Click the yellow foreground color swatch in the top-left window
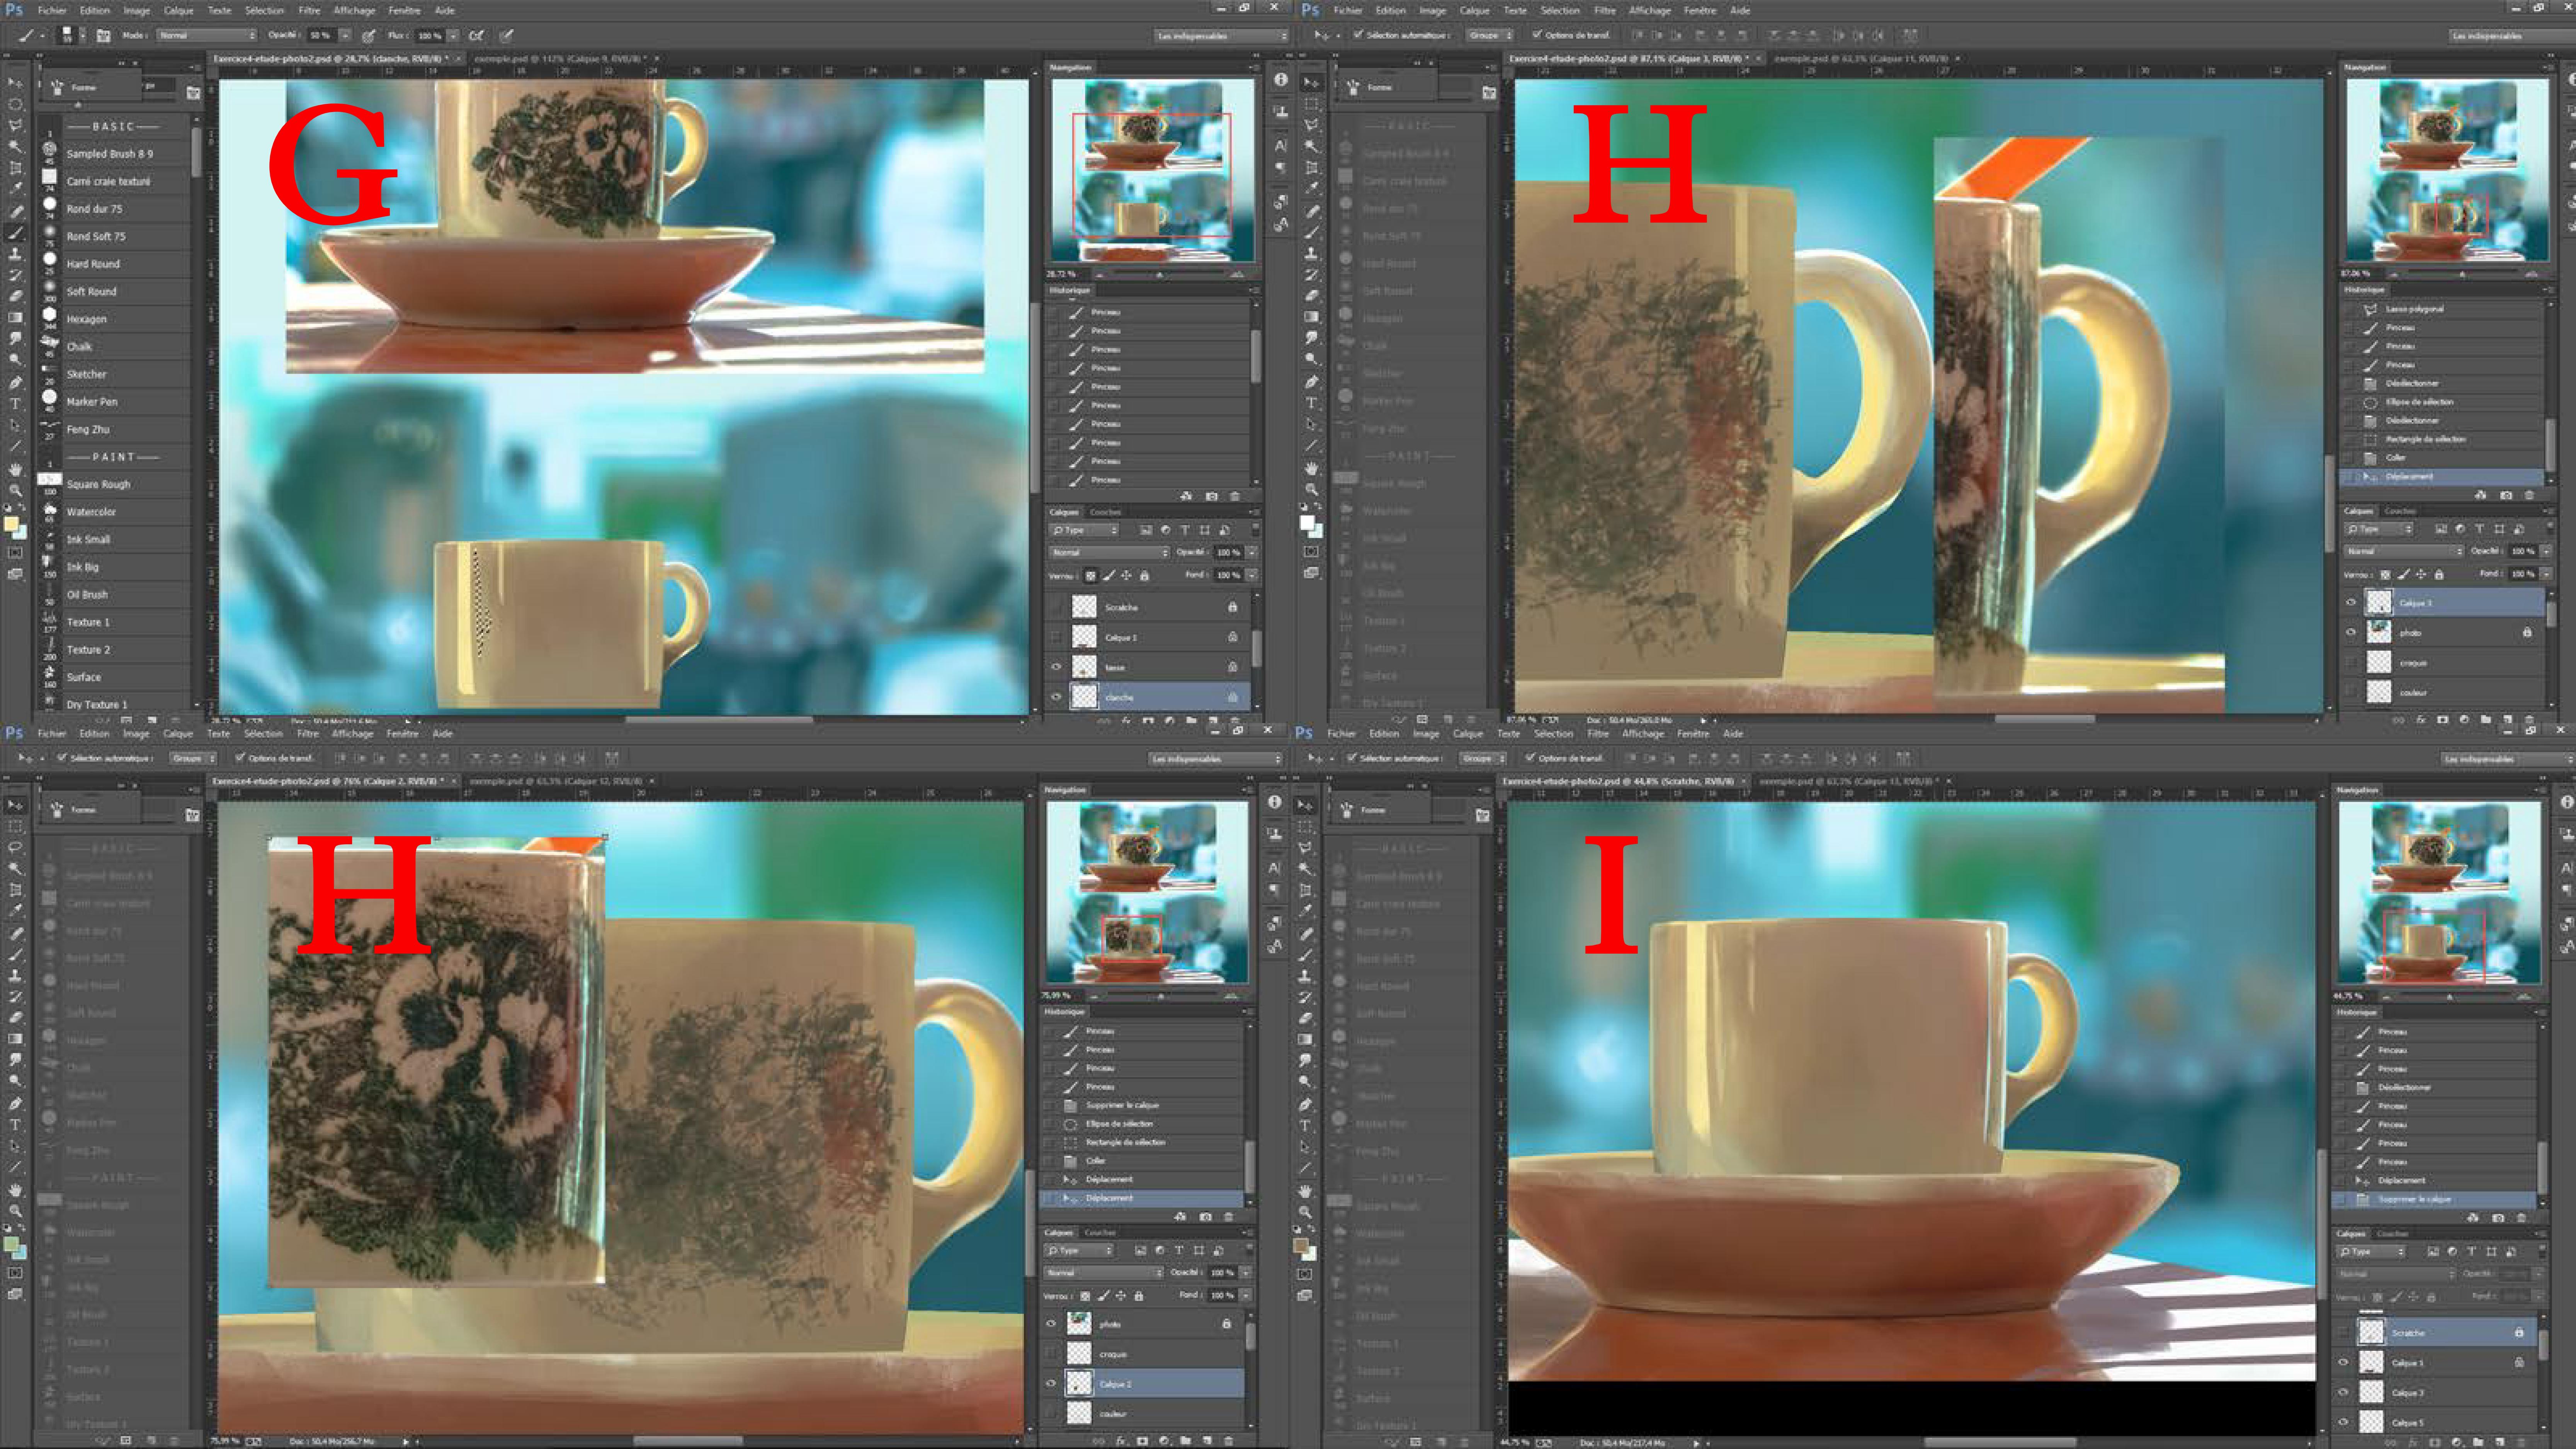 click(x=11, y=524)
